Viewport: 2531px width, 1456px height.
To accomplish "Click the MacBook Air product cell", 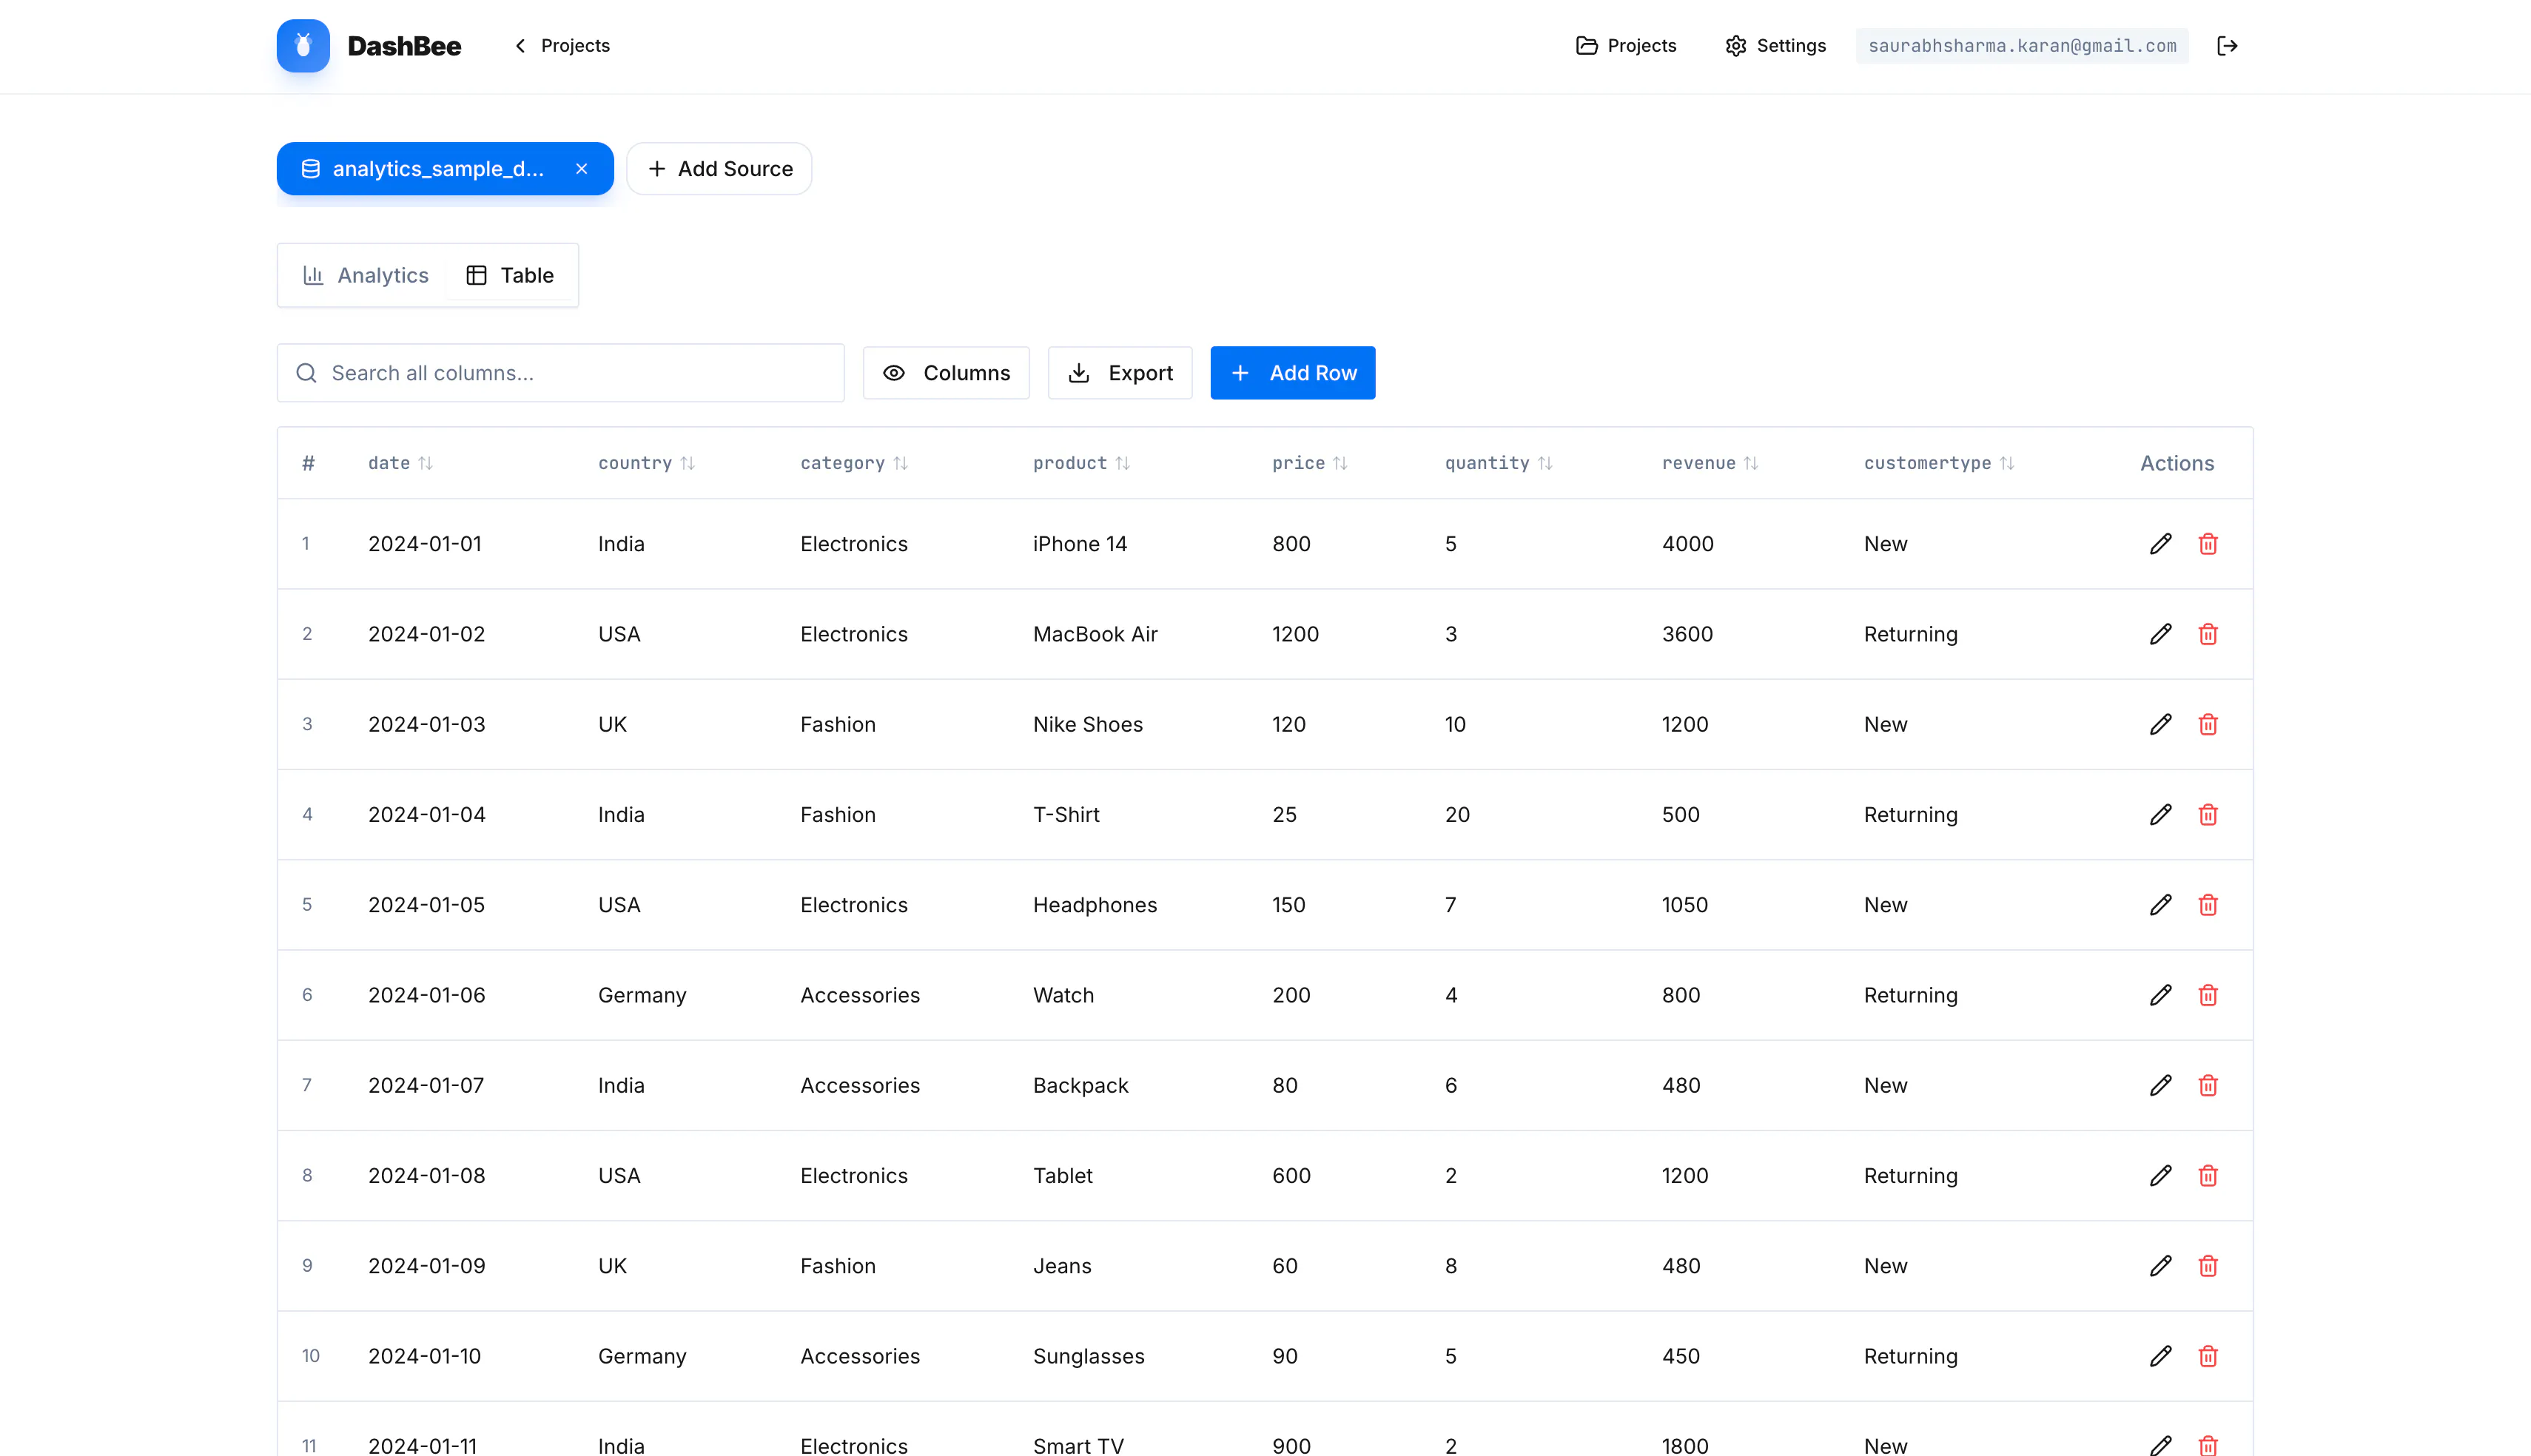I will pos(1095,634).
